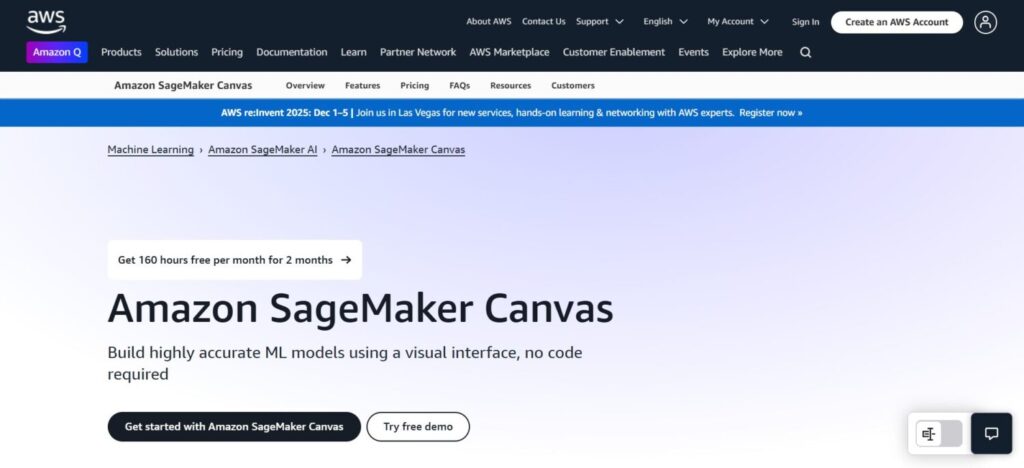The image size is (1024, 468).
Task: Open the Amazon SageMaker AI breadcrumb
Action: (x=263, y=149)
